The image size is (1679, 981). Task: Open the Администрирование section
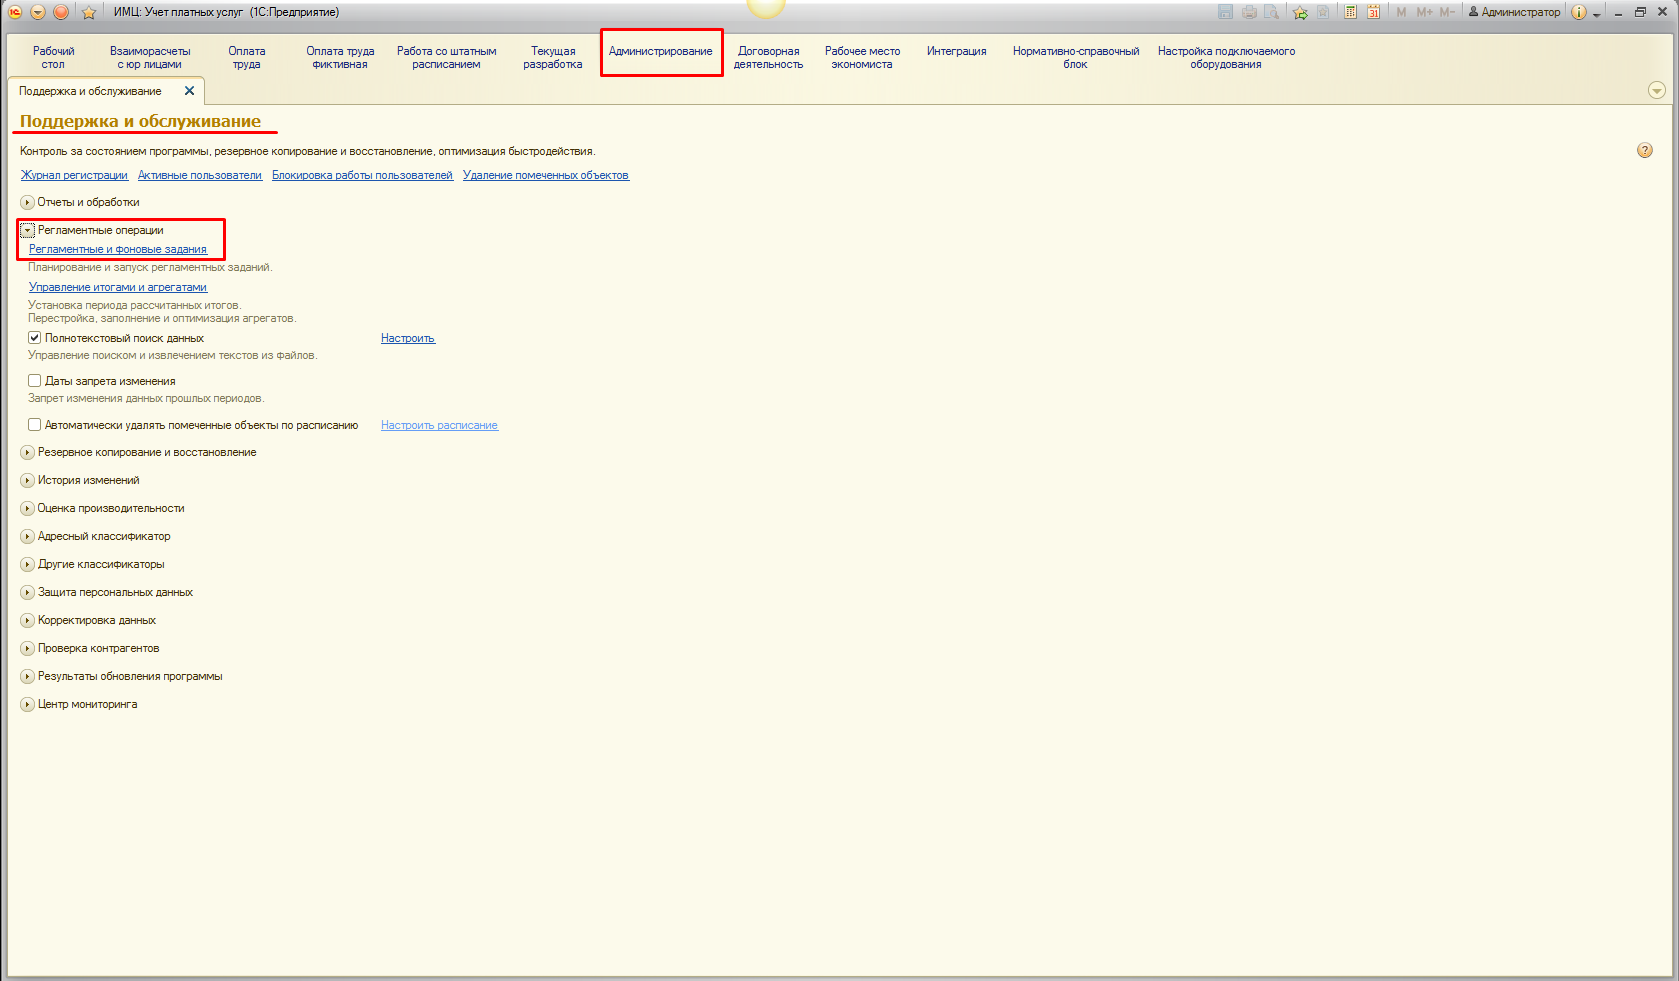point(660,52)
